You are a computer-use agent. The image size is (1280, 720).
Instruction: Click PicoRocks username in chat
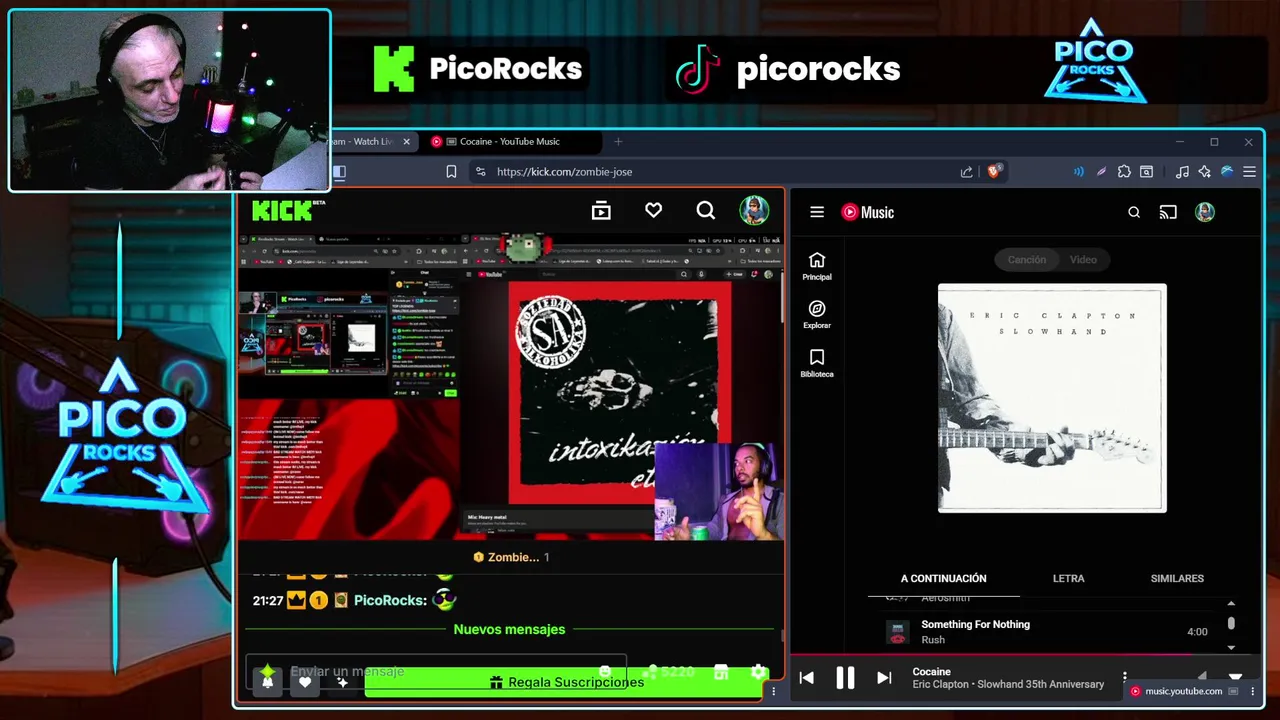click(390, 600)
